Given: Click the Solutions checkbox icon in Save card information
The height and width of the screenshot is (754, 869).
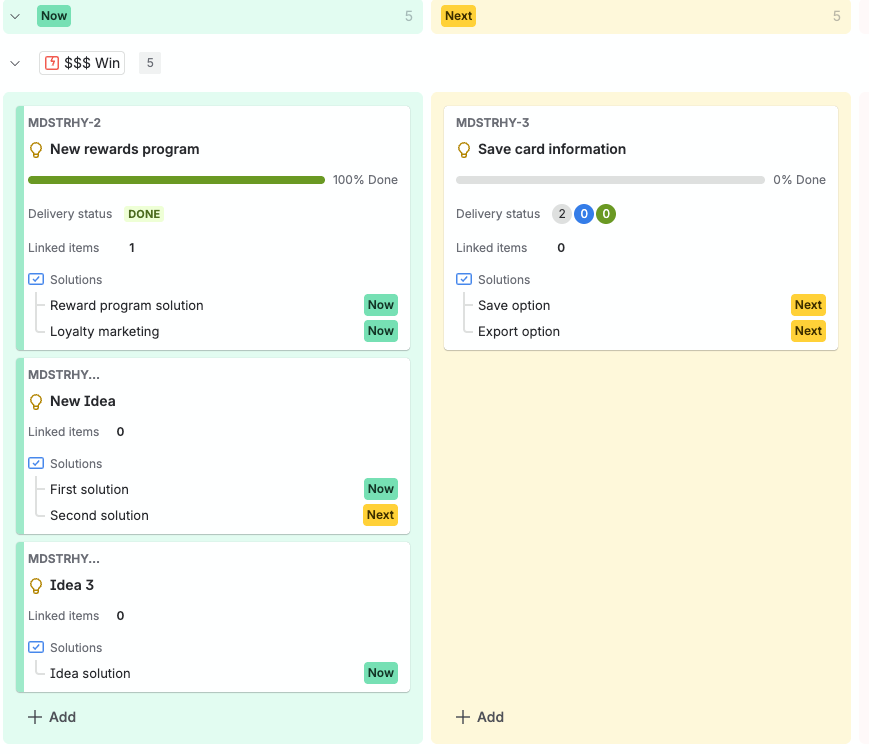Looking at the screenshot, I should coord(464,279).
